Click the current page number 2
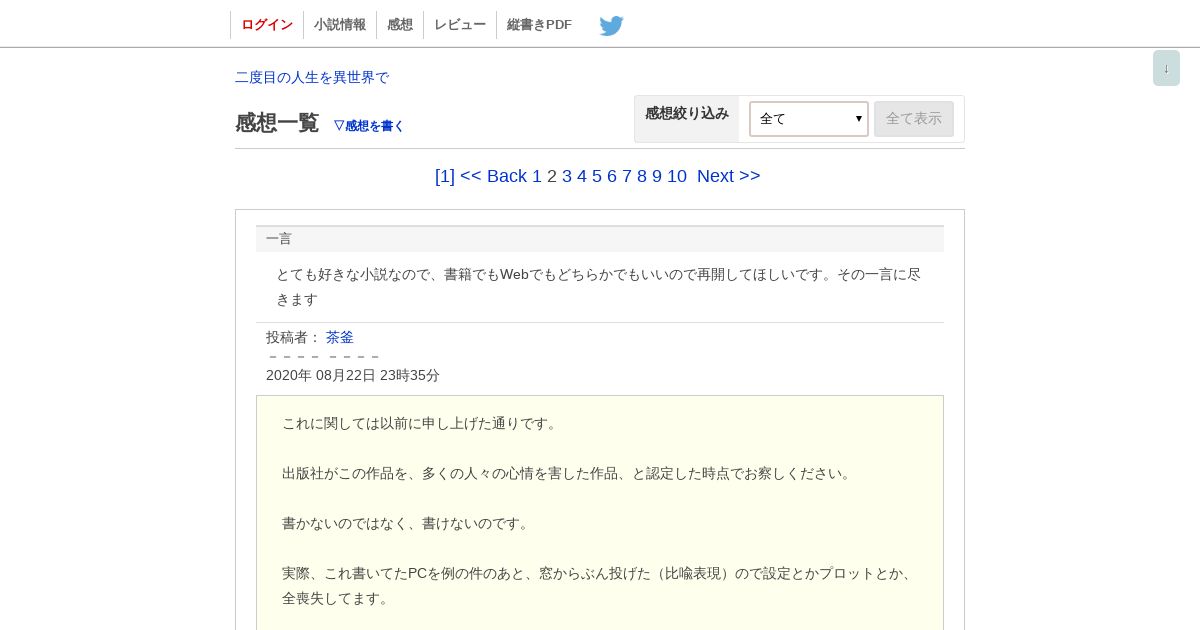This screenshot has width=1200, height=630. pyautogui.click(x=552, y=176)
